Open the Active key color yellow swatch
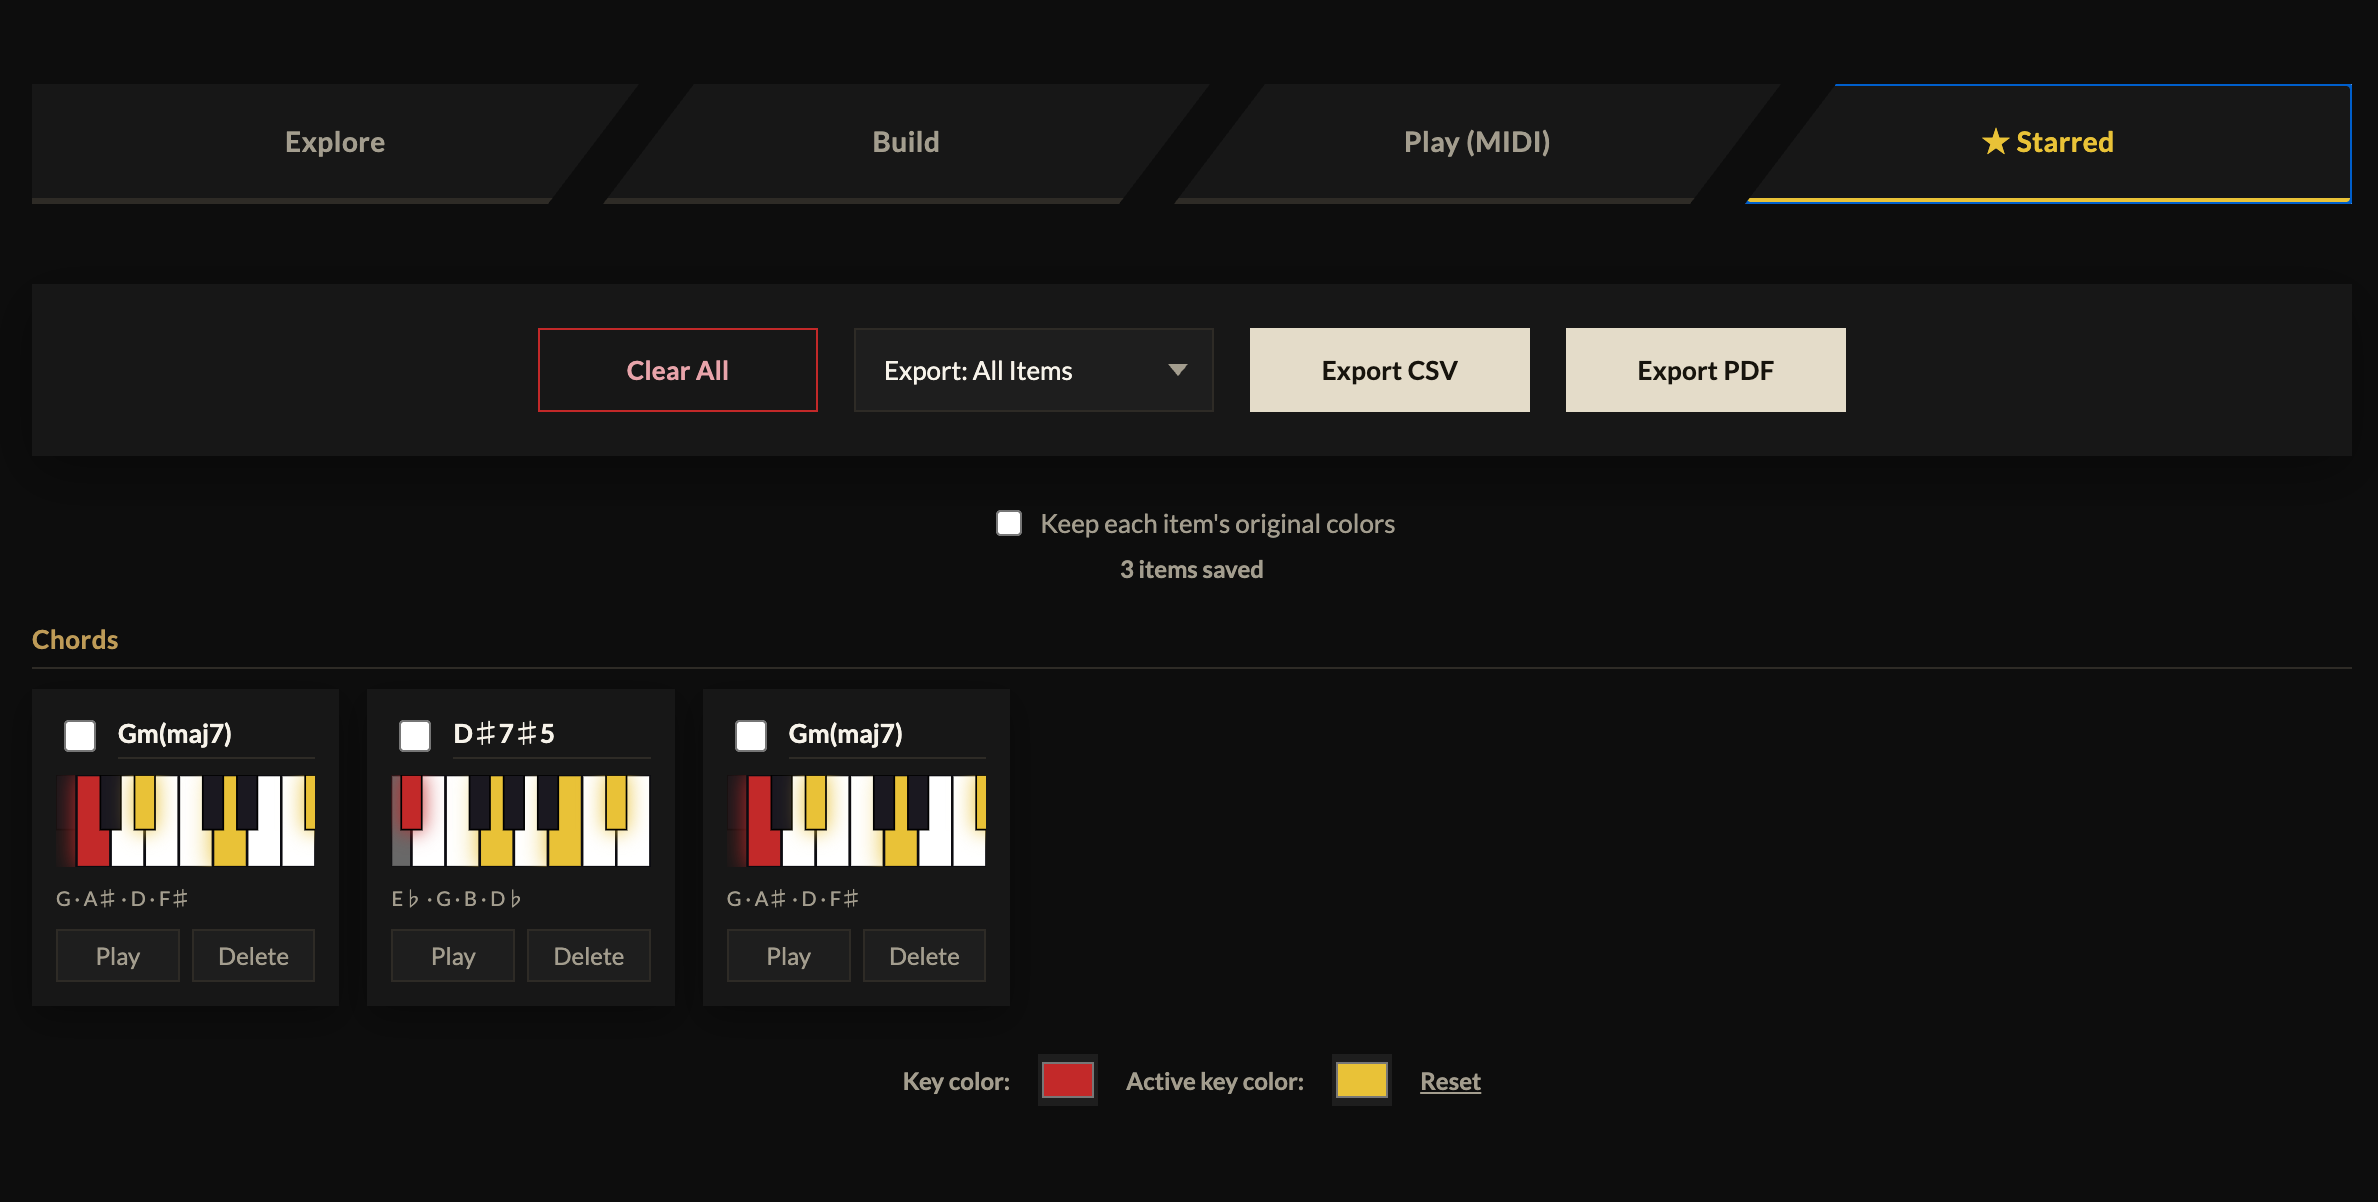2378x1202 pixels. point(1362,1080)
